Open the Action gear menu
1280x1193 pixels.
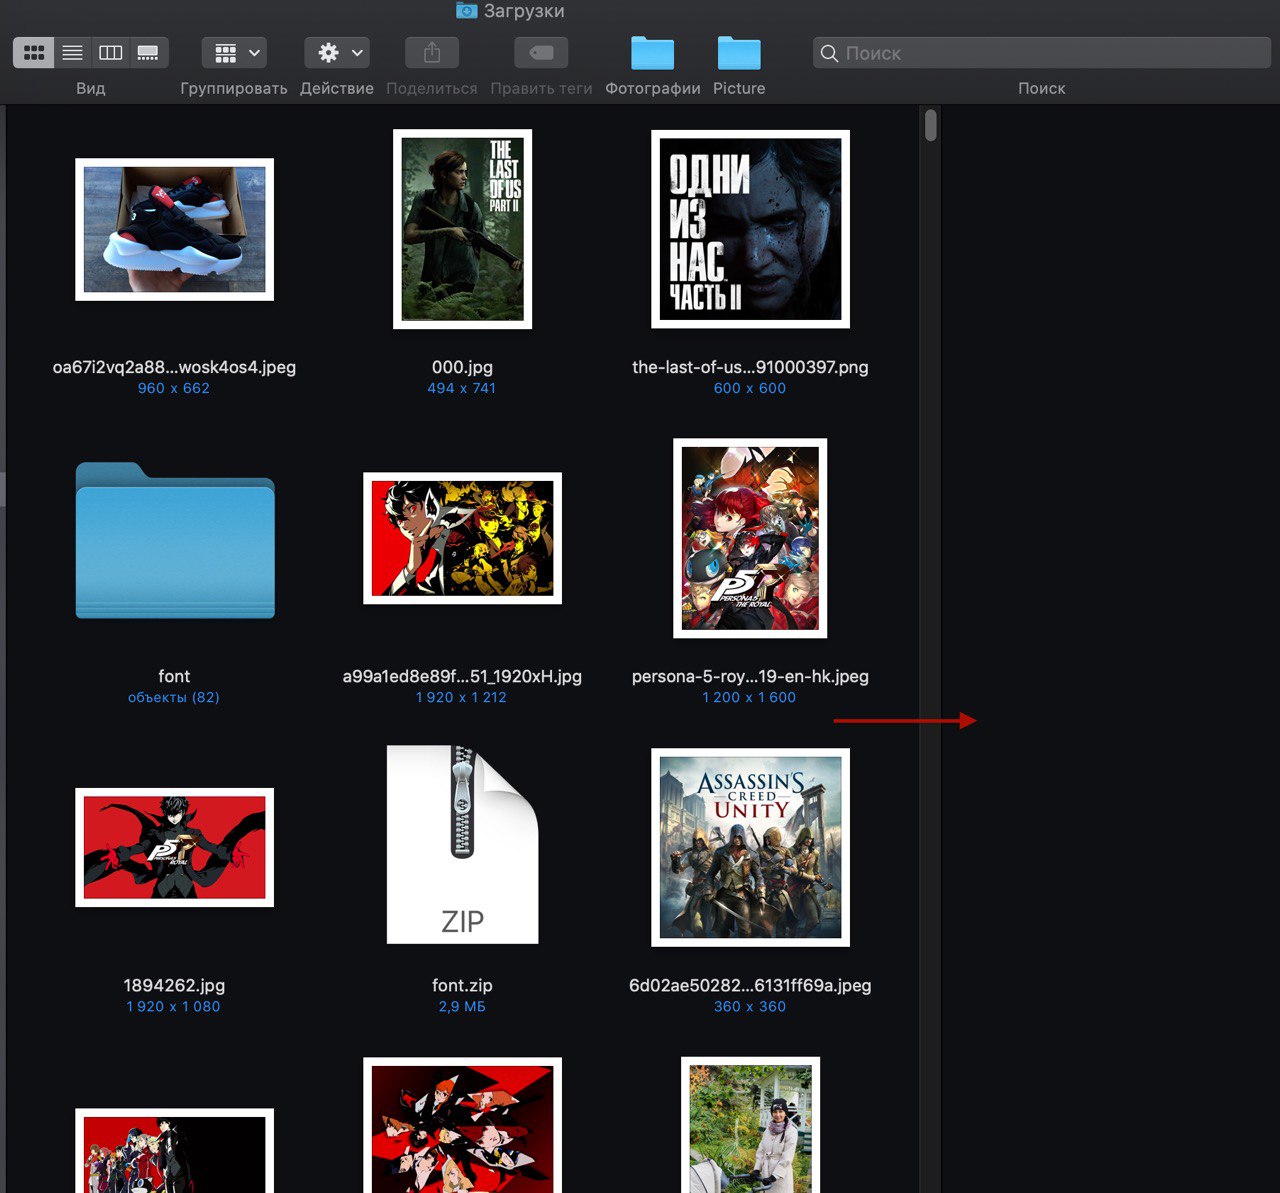[337, 52]
